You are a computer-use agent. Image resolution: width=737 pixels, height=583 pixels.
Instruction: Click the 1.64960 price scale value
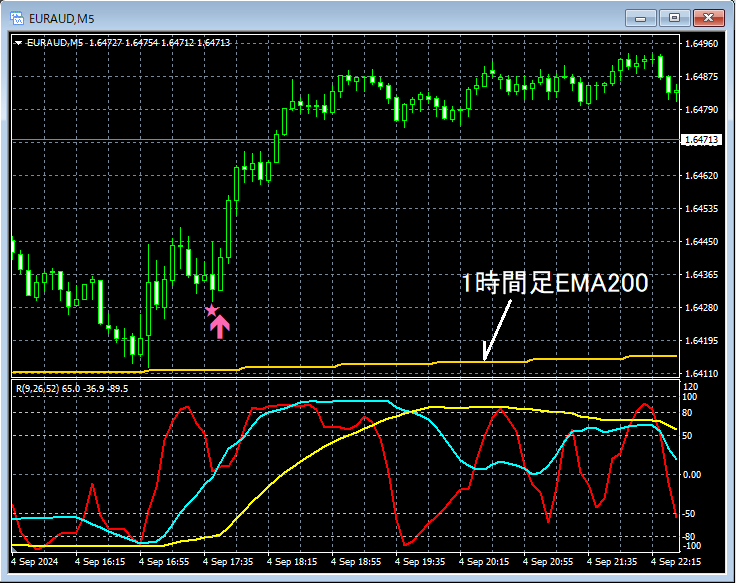701,44
